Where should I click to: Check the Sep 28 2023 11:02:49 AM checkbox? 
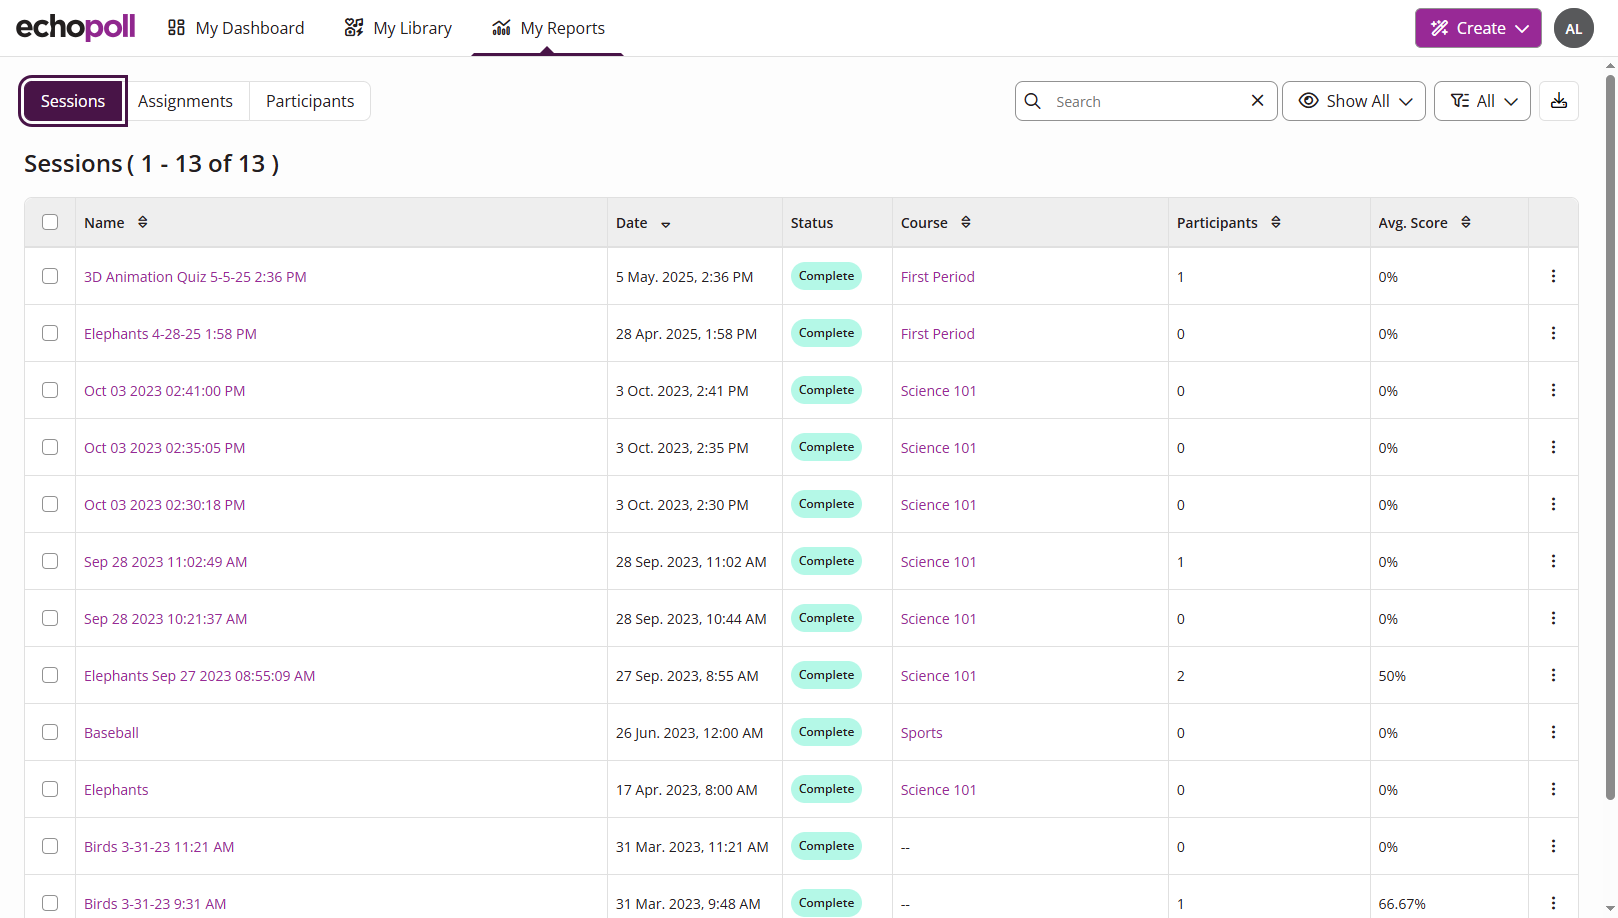(x=50, y=561)
